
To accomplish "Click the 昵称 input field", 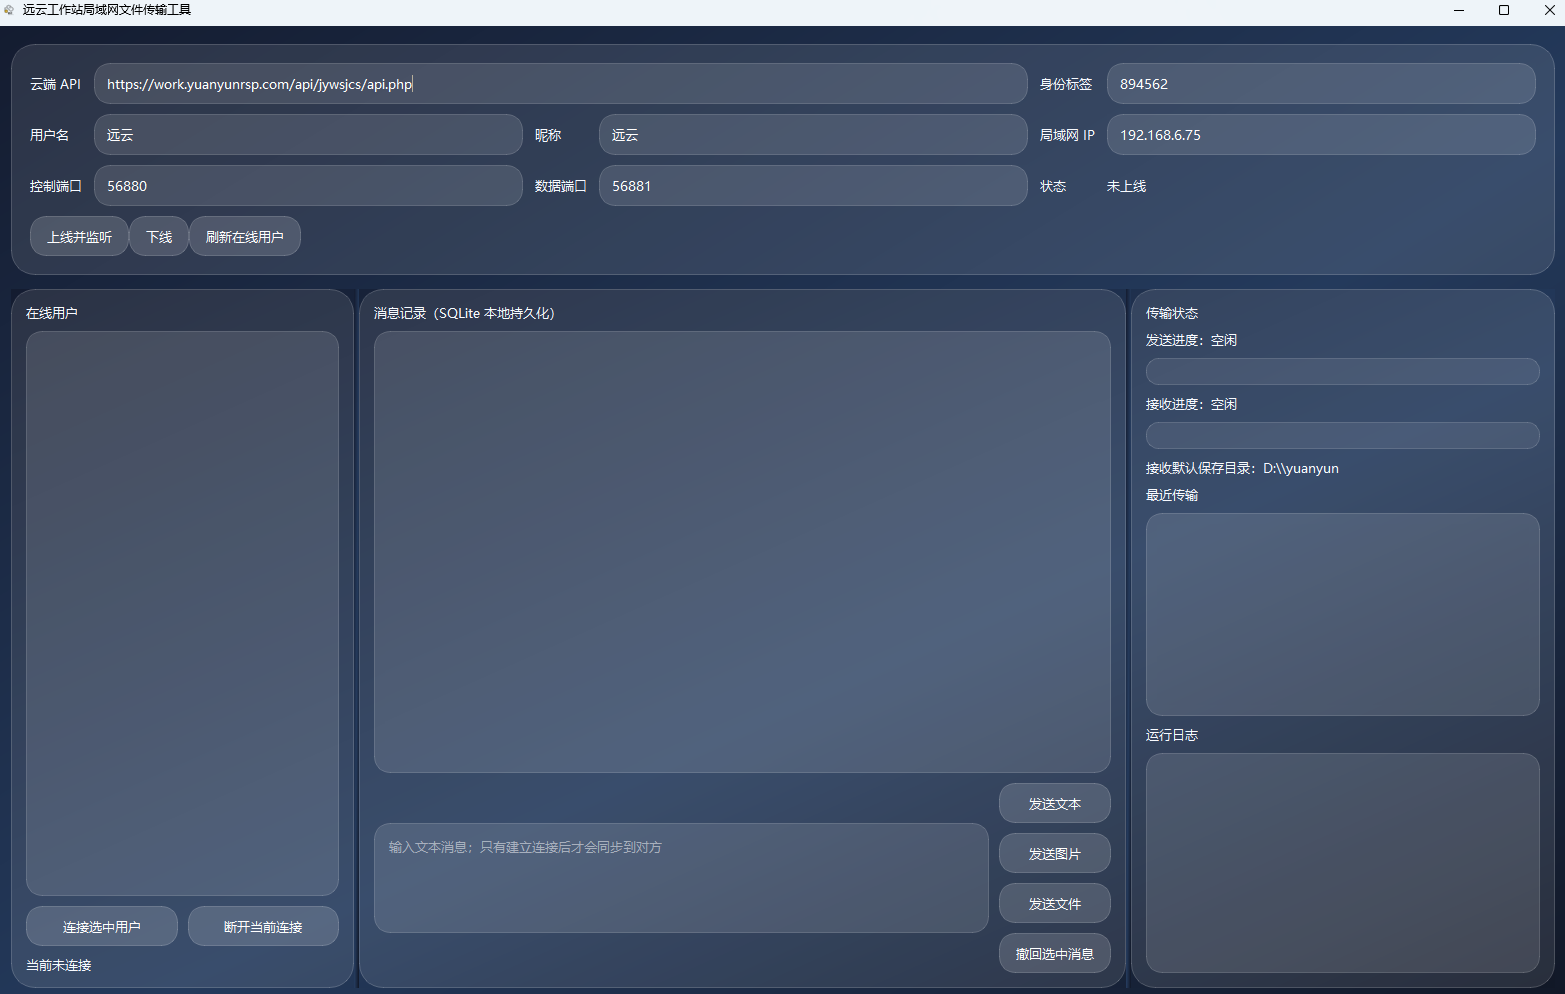I will [812, 135].
